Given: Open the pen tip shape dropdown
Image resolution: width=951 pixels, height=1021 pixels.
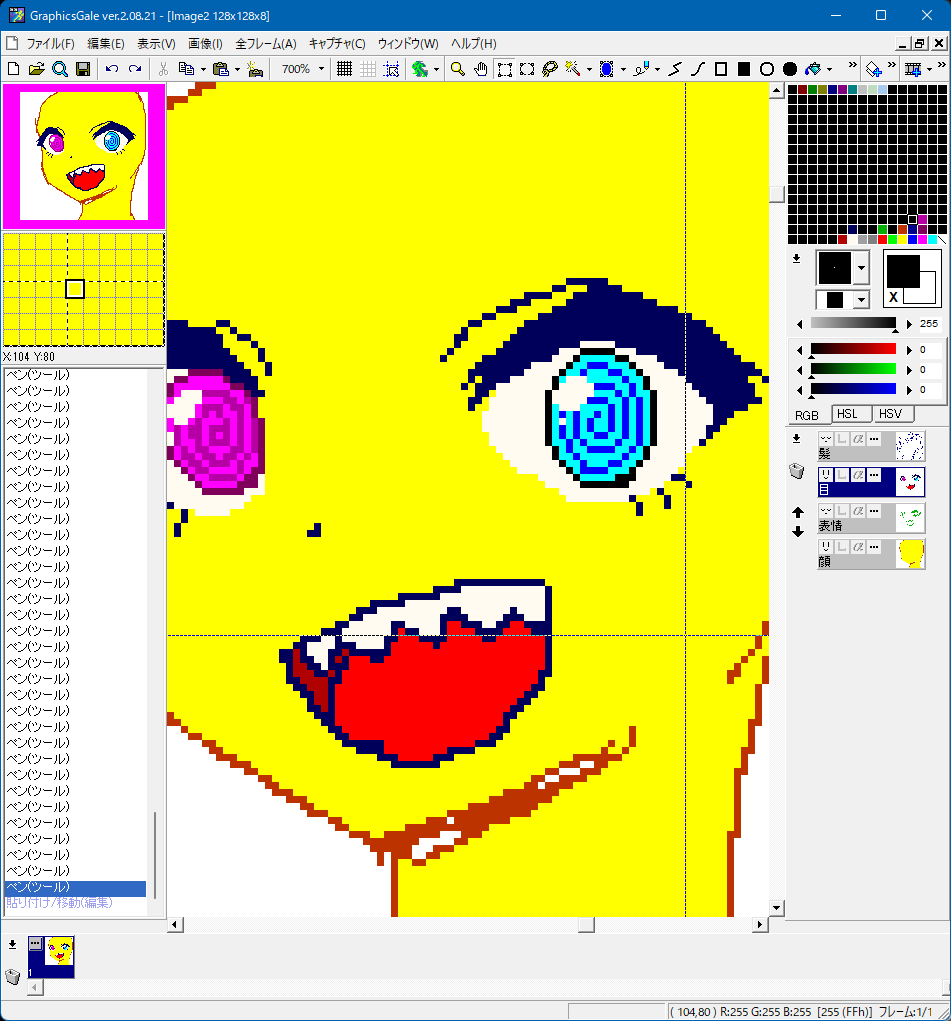Looking at the screenshot, I should 862,268.
